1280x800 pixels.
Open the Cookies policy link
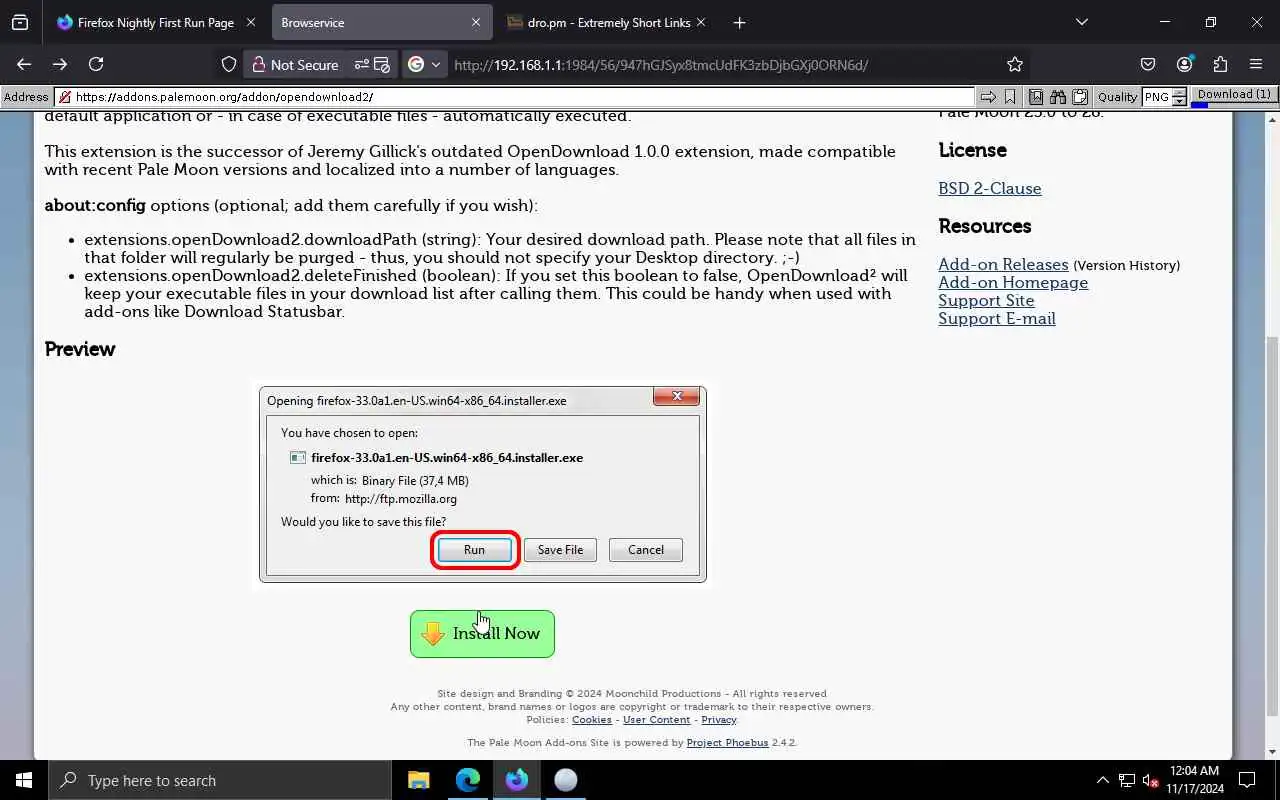592,720
